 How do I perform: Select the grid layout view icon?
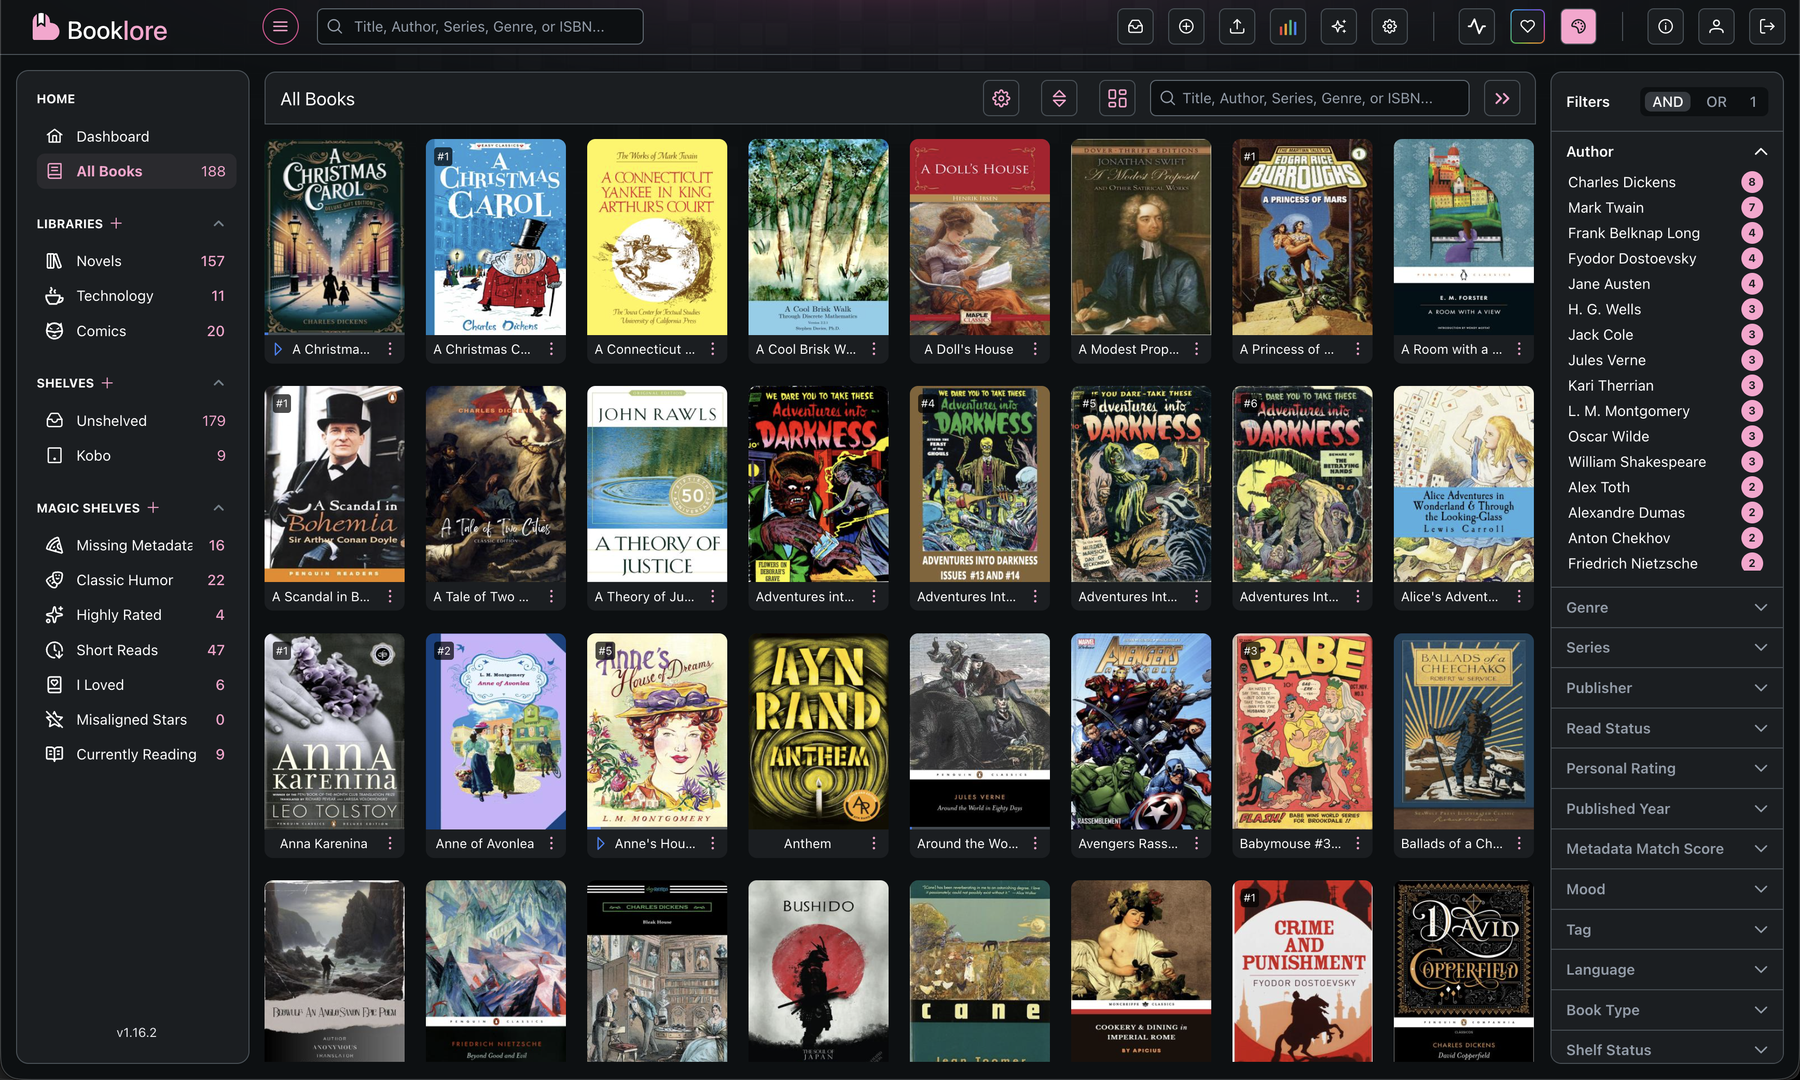[1117, 98]
